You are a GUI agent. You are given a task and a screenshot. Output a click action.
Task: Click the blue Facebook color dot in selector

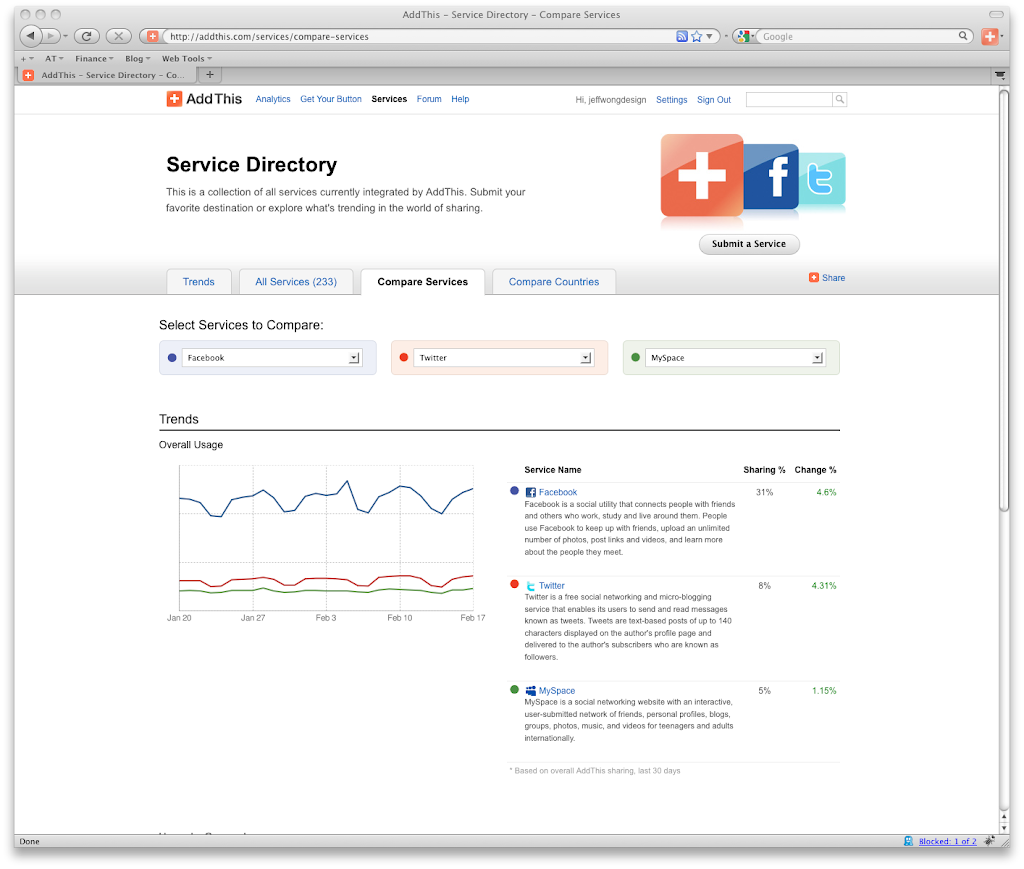[x=172, y=358]
